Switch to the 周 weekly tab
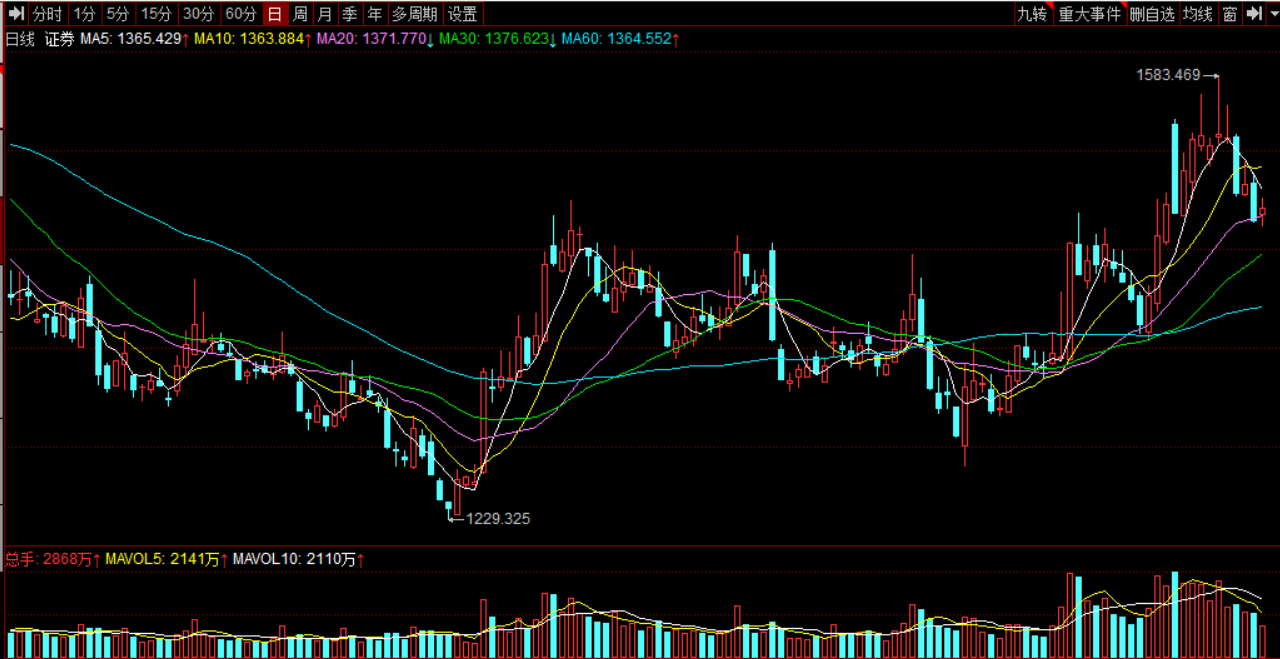Image resolution: width=1280 pixels, height=659 pixels. [300, 14]
